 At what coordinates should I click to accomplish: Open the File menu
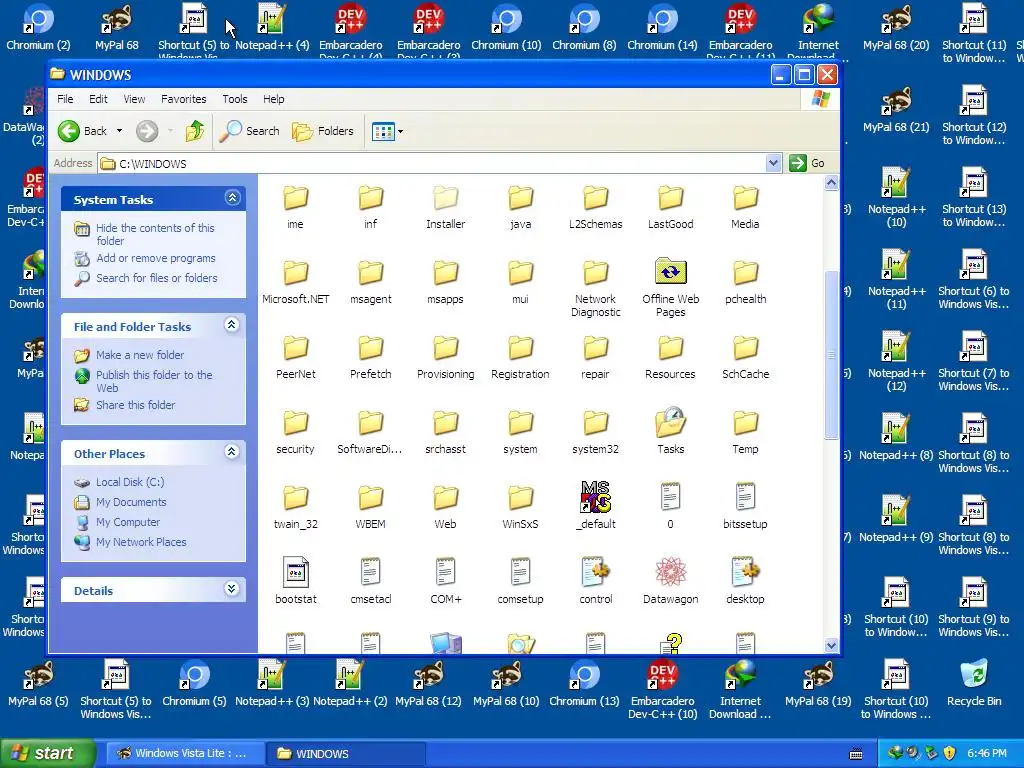pos(65,99)
